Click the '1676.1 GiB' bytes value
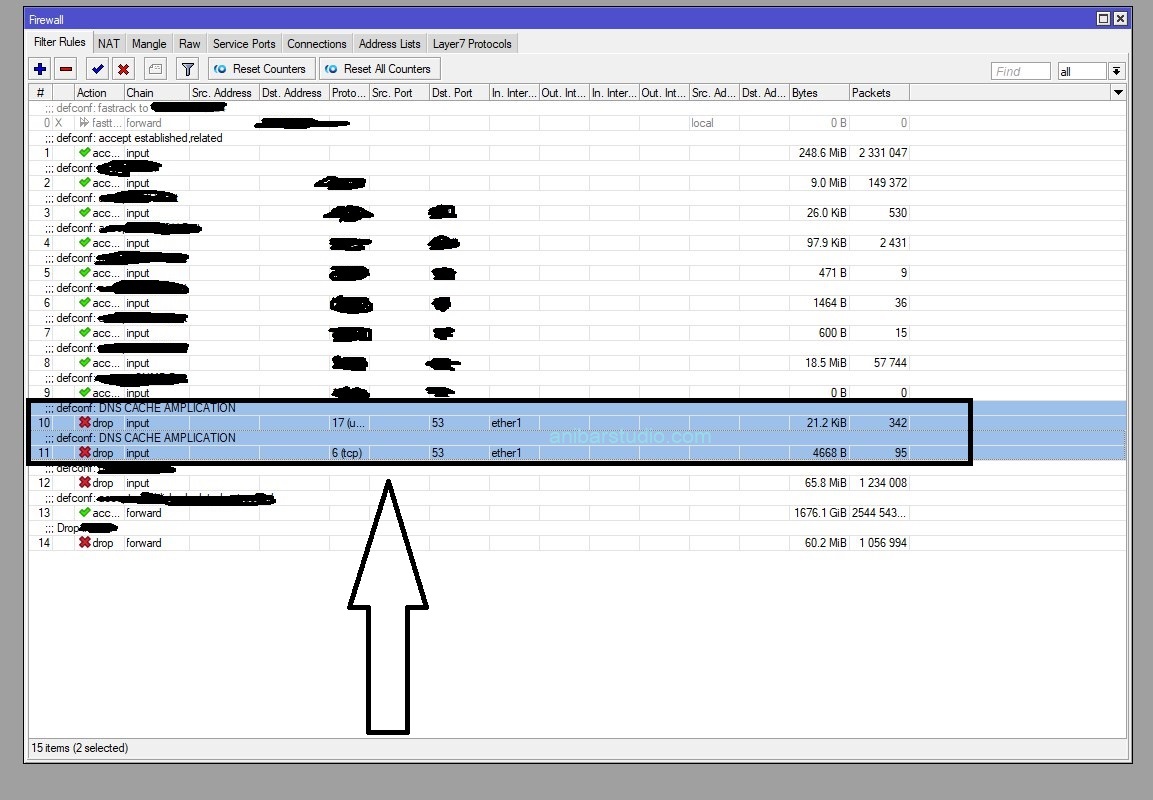1153x800 pixels. click(x=820, y=513)
